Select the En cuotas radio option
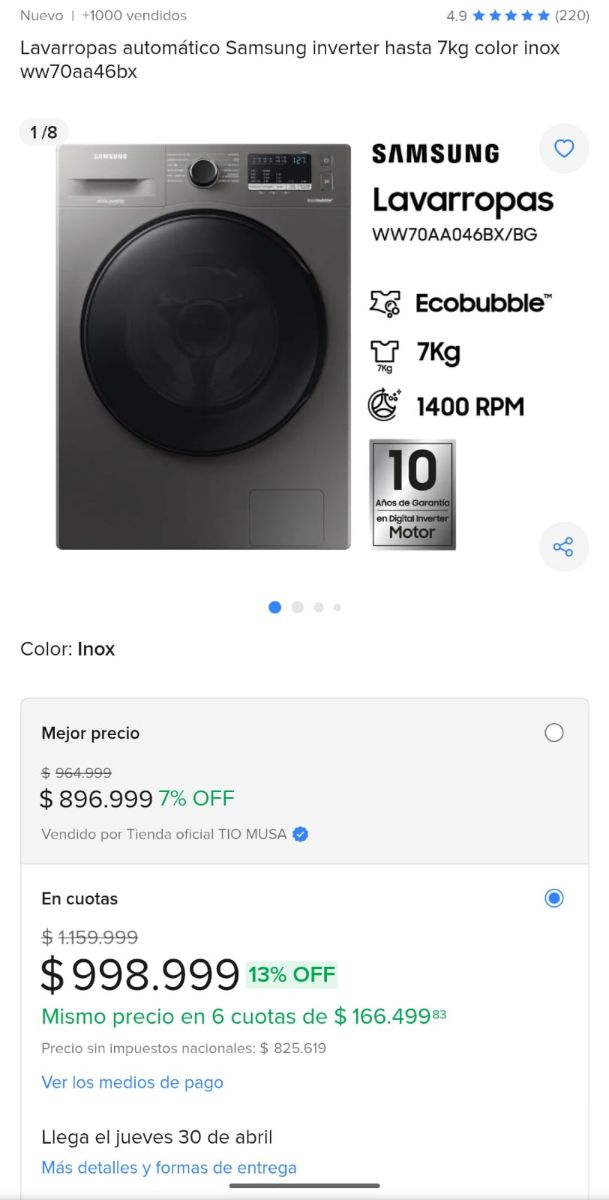Image resolution: width=609 pixels, height=1200 pixels. [x=554, y=898]
